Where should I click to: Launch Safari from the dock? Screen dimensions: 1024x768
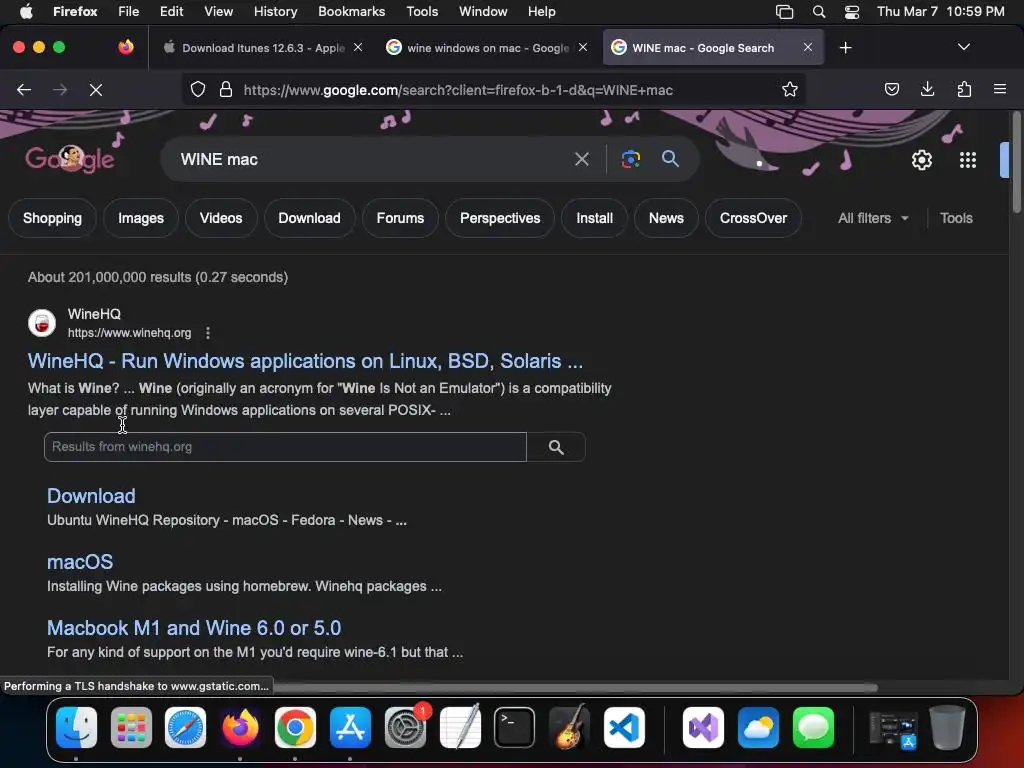click(185, 727)
